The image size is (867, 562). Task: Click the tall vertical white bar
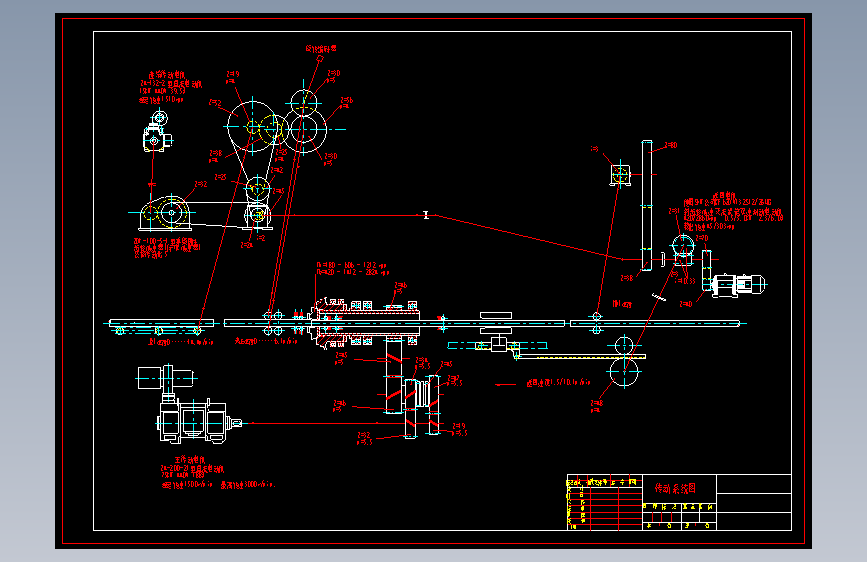646,205
